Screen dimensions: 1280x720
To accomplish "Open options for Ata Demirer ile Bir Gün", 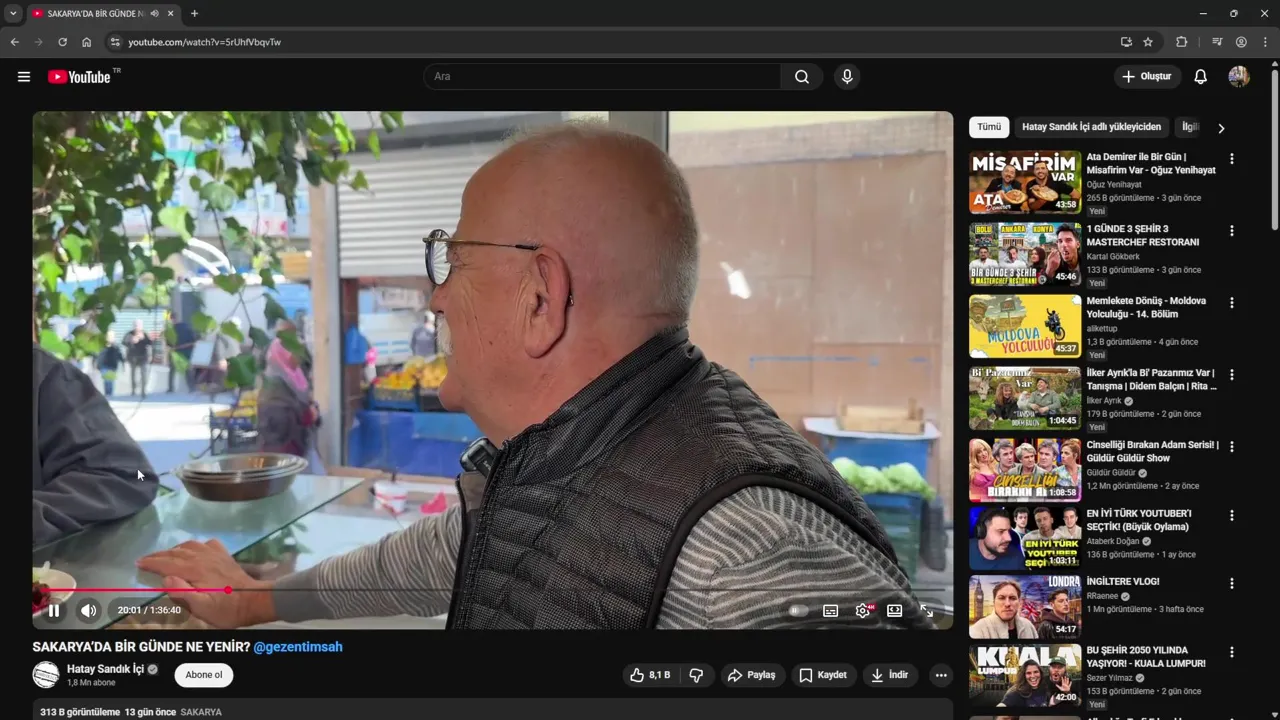I will pyautogui.click(x=1232, y=159).
